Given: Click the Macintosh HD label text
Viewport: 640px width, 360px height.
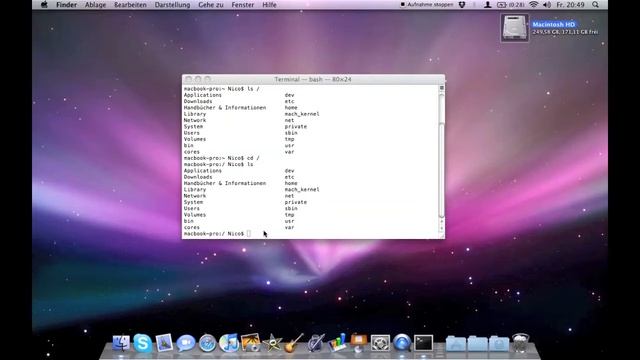Looking at the screenshot, I should tap(553, 24).
